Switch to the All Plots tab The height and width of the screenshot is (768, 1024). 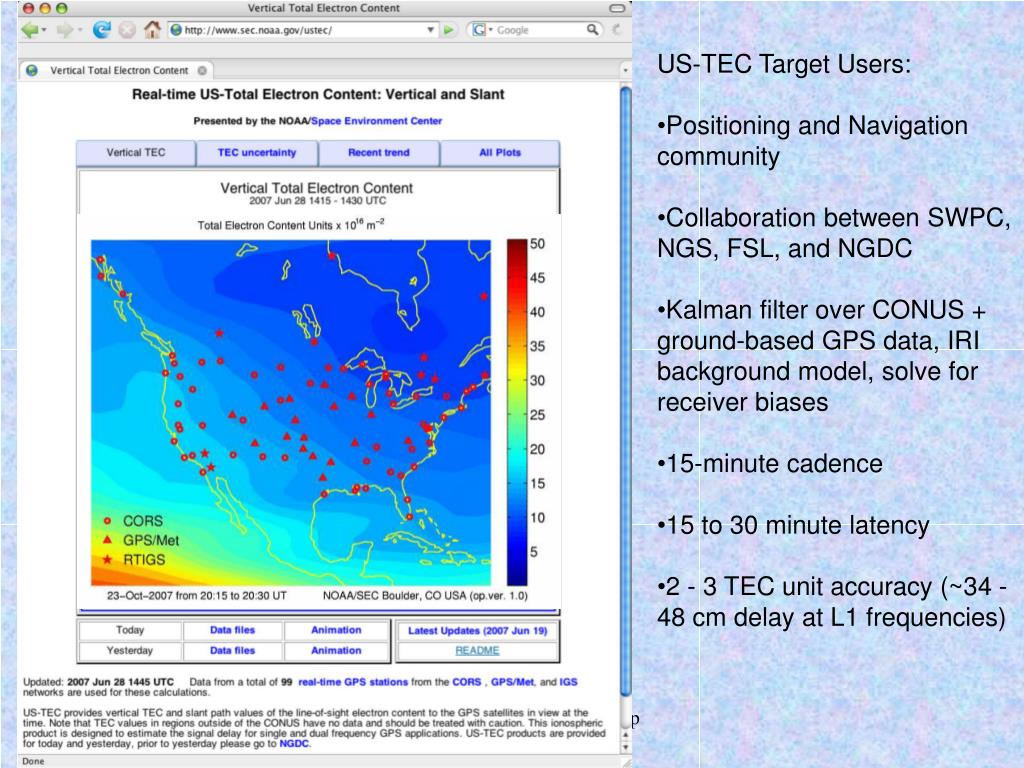[x=500, y=153]
